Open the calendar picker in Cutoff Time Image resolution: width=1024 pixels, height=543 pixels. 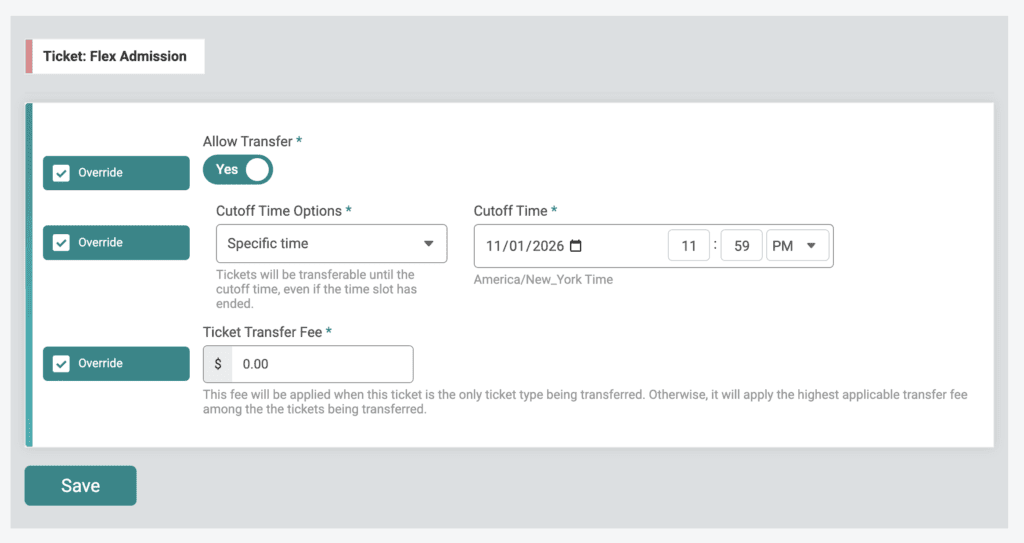(575, 246)
